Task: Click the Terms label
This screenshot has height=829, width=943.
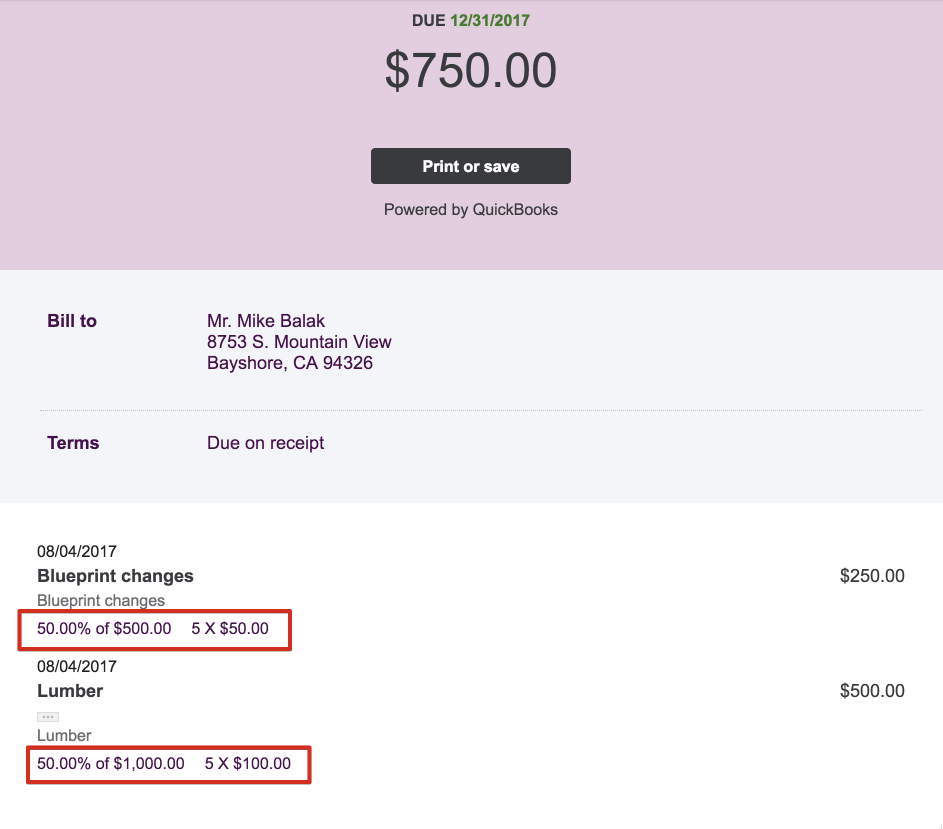Action: pyautogui.click(x=73, y=443)
